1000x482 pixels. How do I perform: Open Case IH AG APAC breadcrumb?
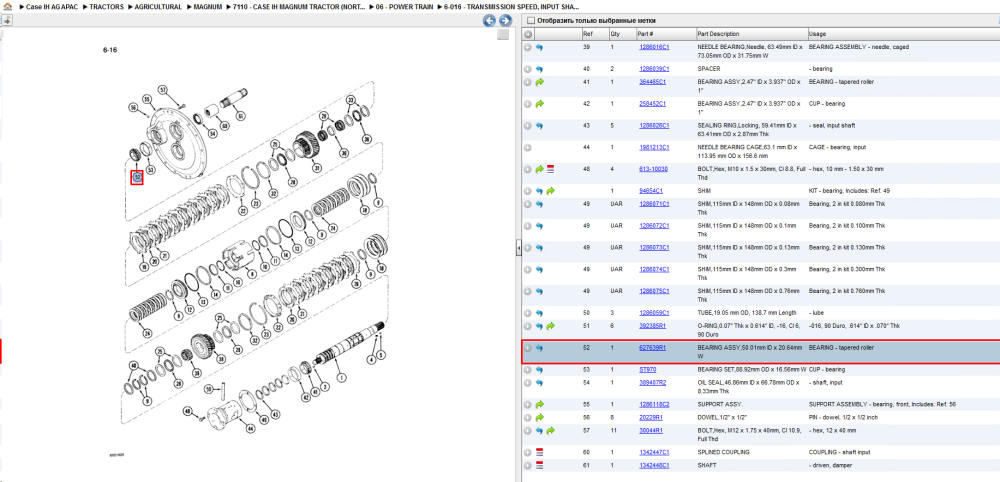point(53,6)
